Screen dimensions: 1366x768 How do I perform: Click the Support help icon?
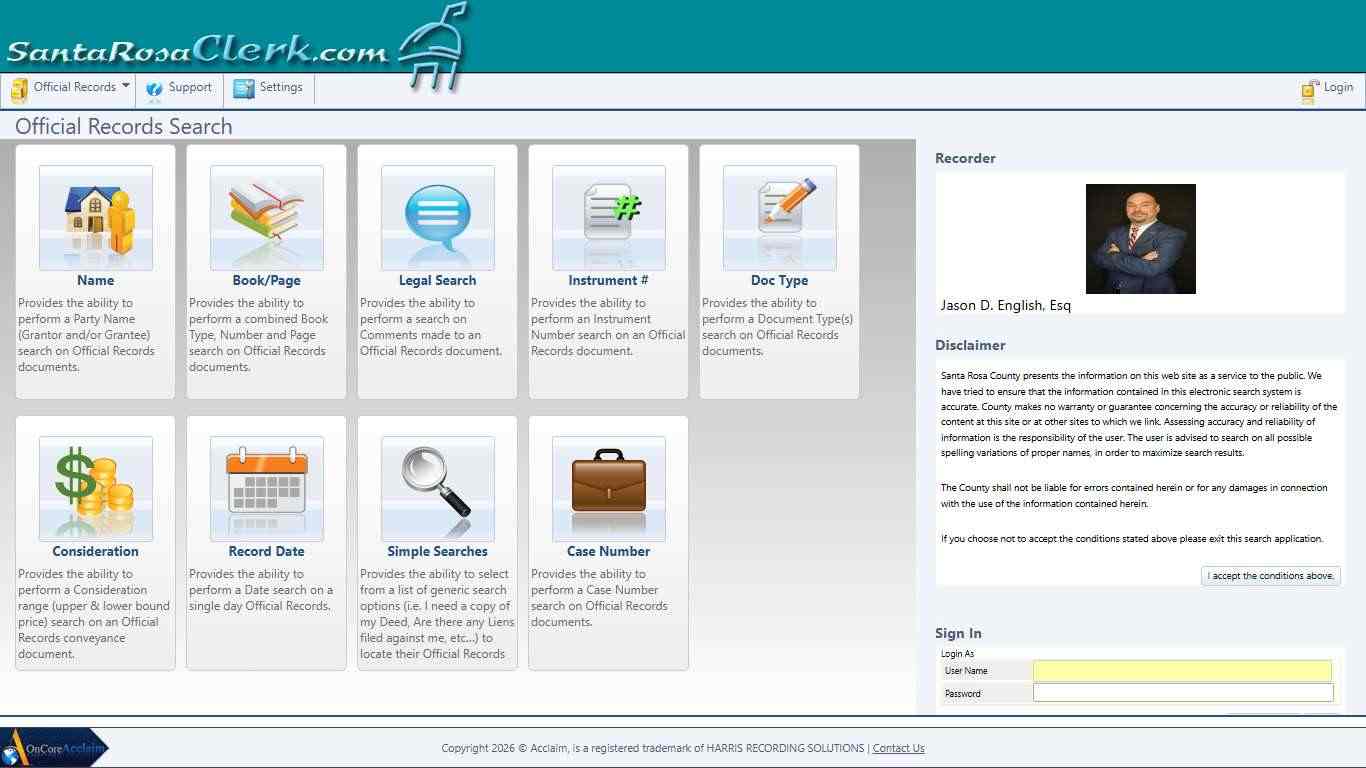pyautogui.click(x=155, y=89)
